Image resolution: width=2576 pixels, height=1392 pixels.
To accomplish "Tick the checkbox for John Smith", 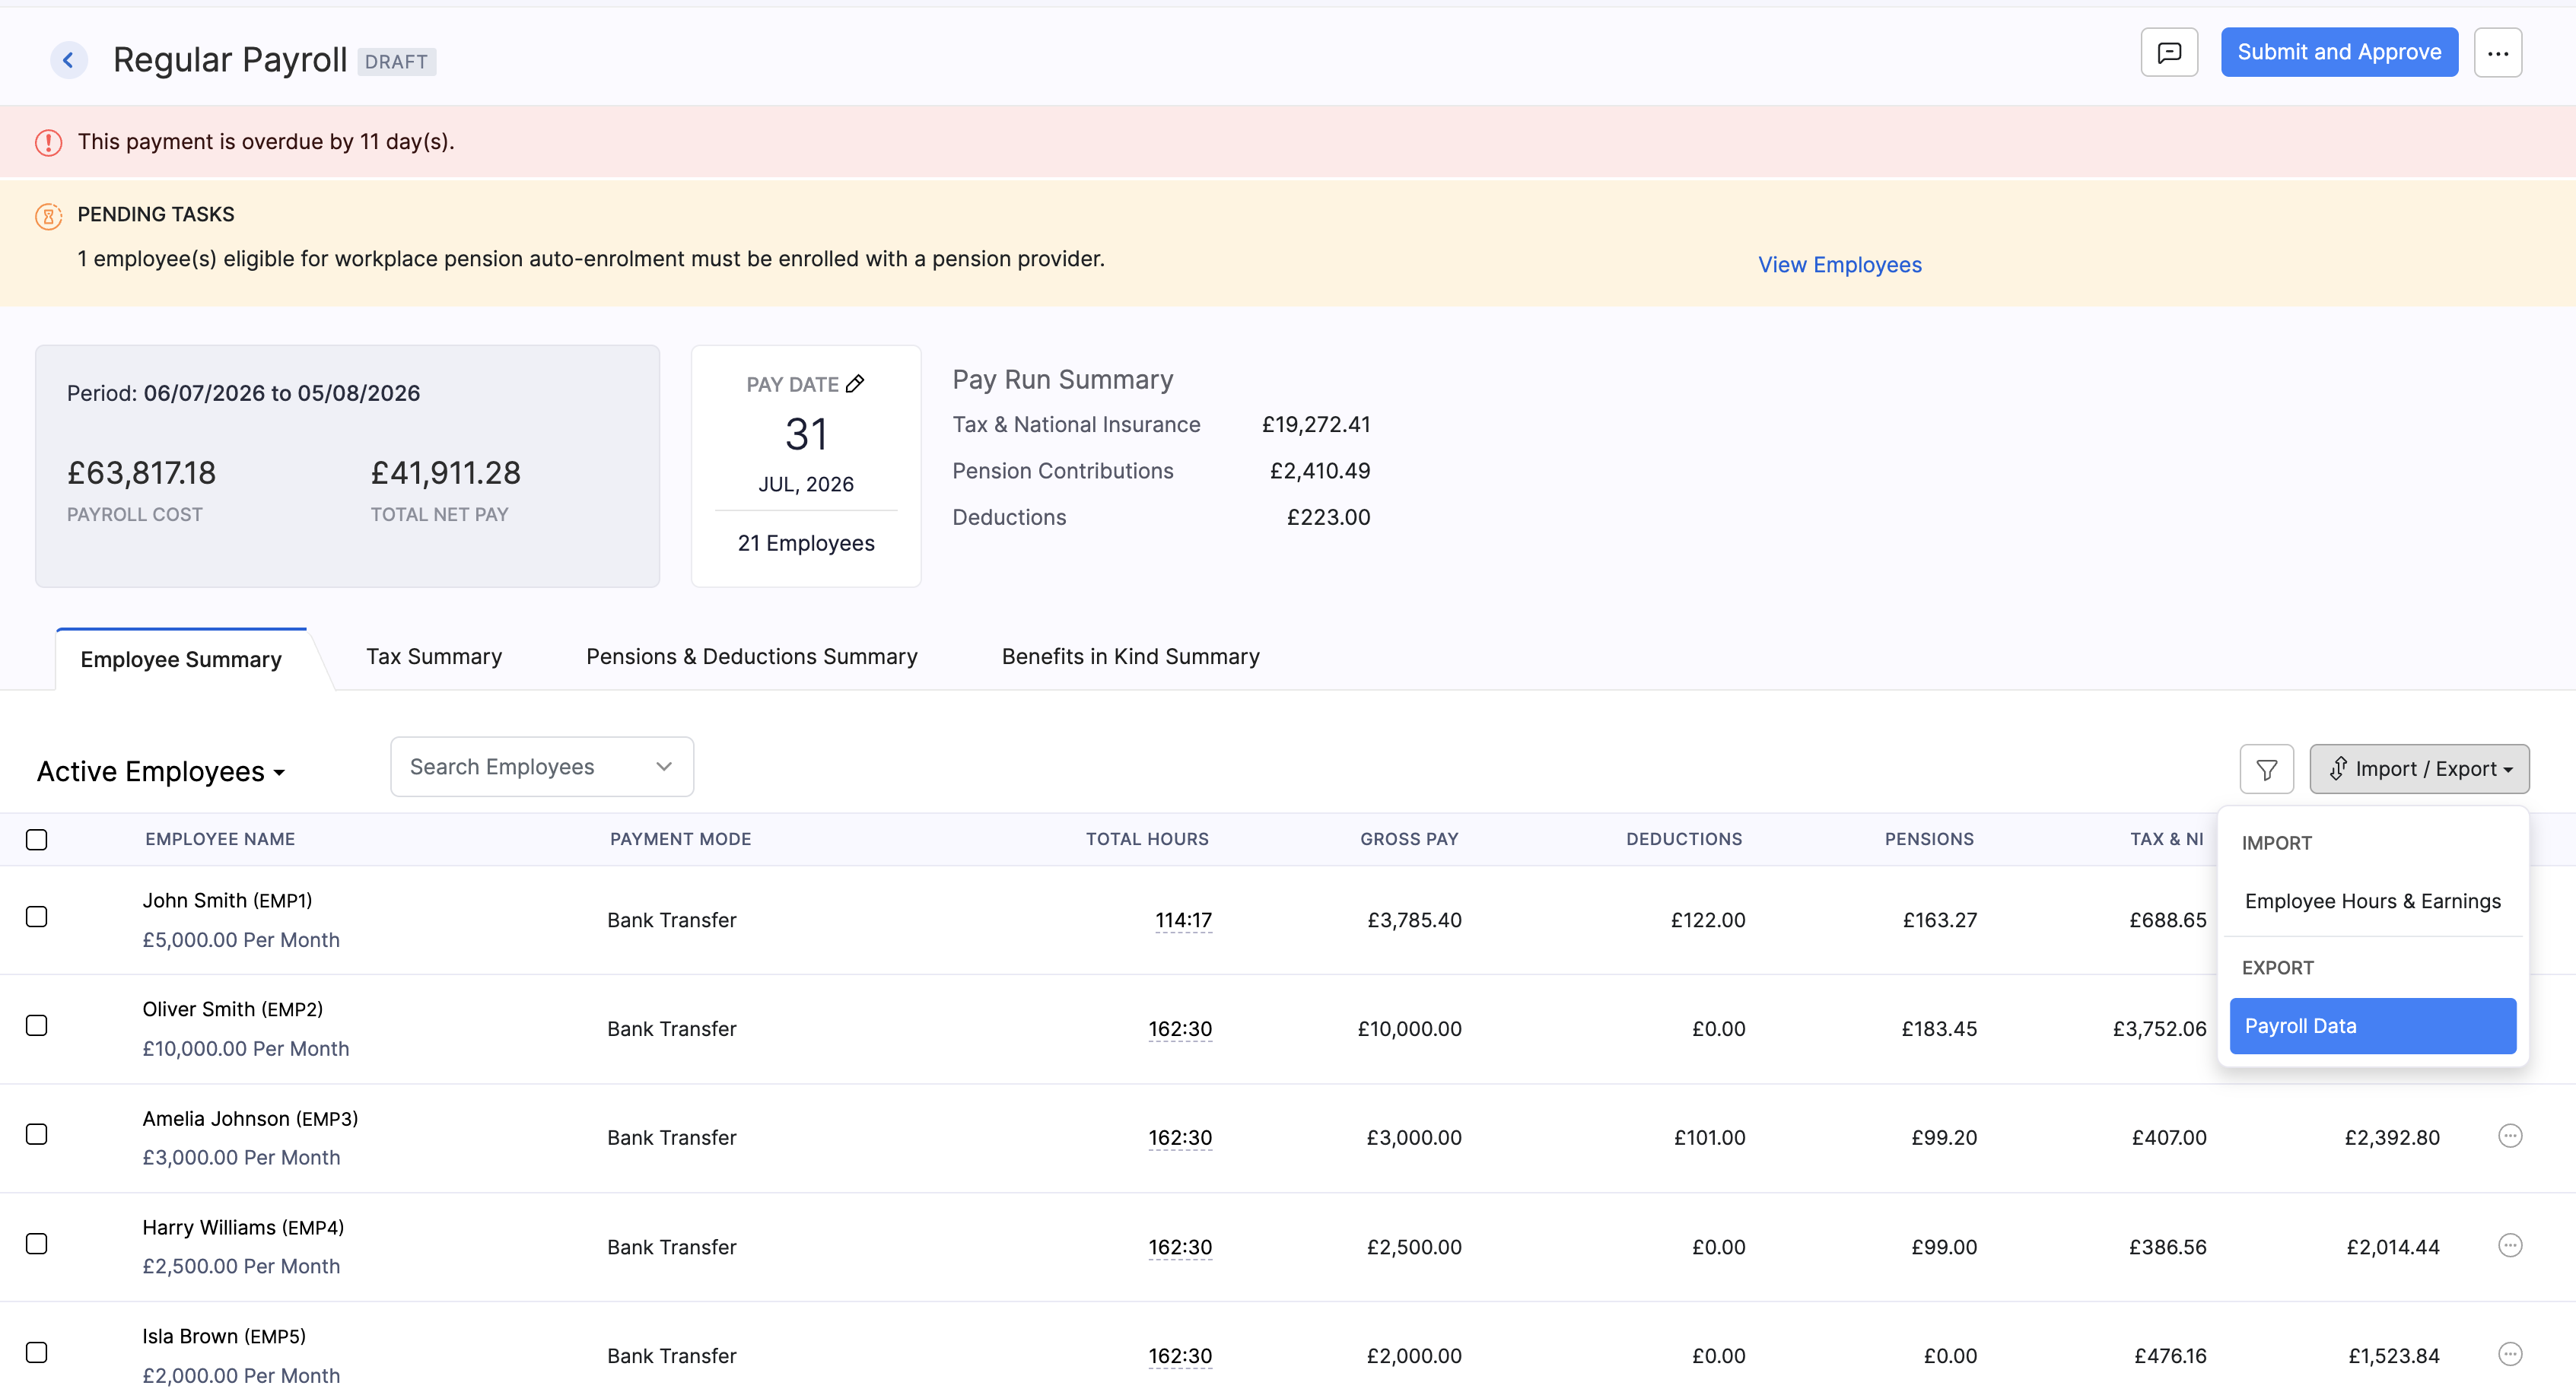I will point(37,917).
